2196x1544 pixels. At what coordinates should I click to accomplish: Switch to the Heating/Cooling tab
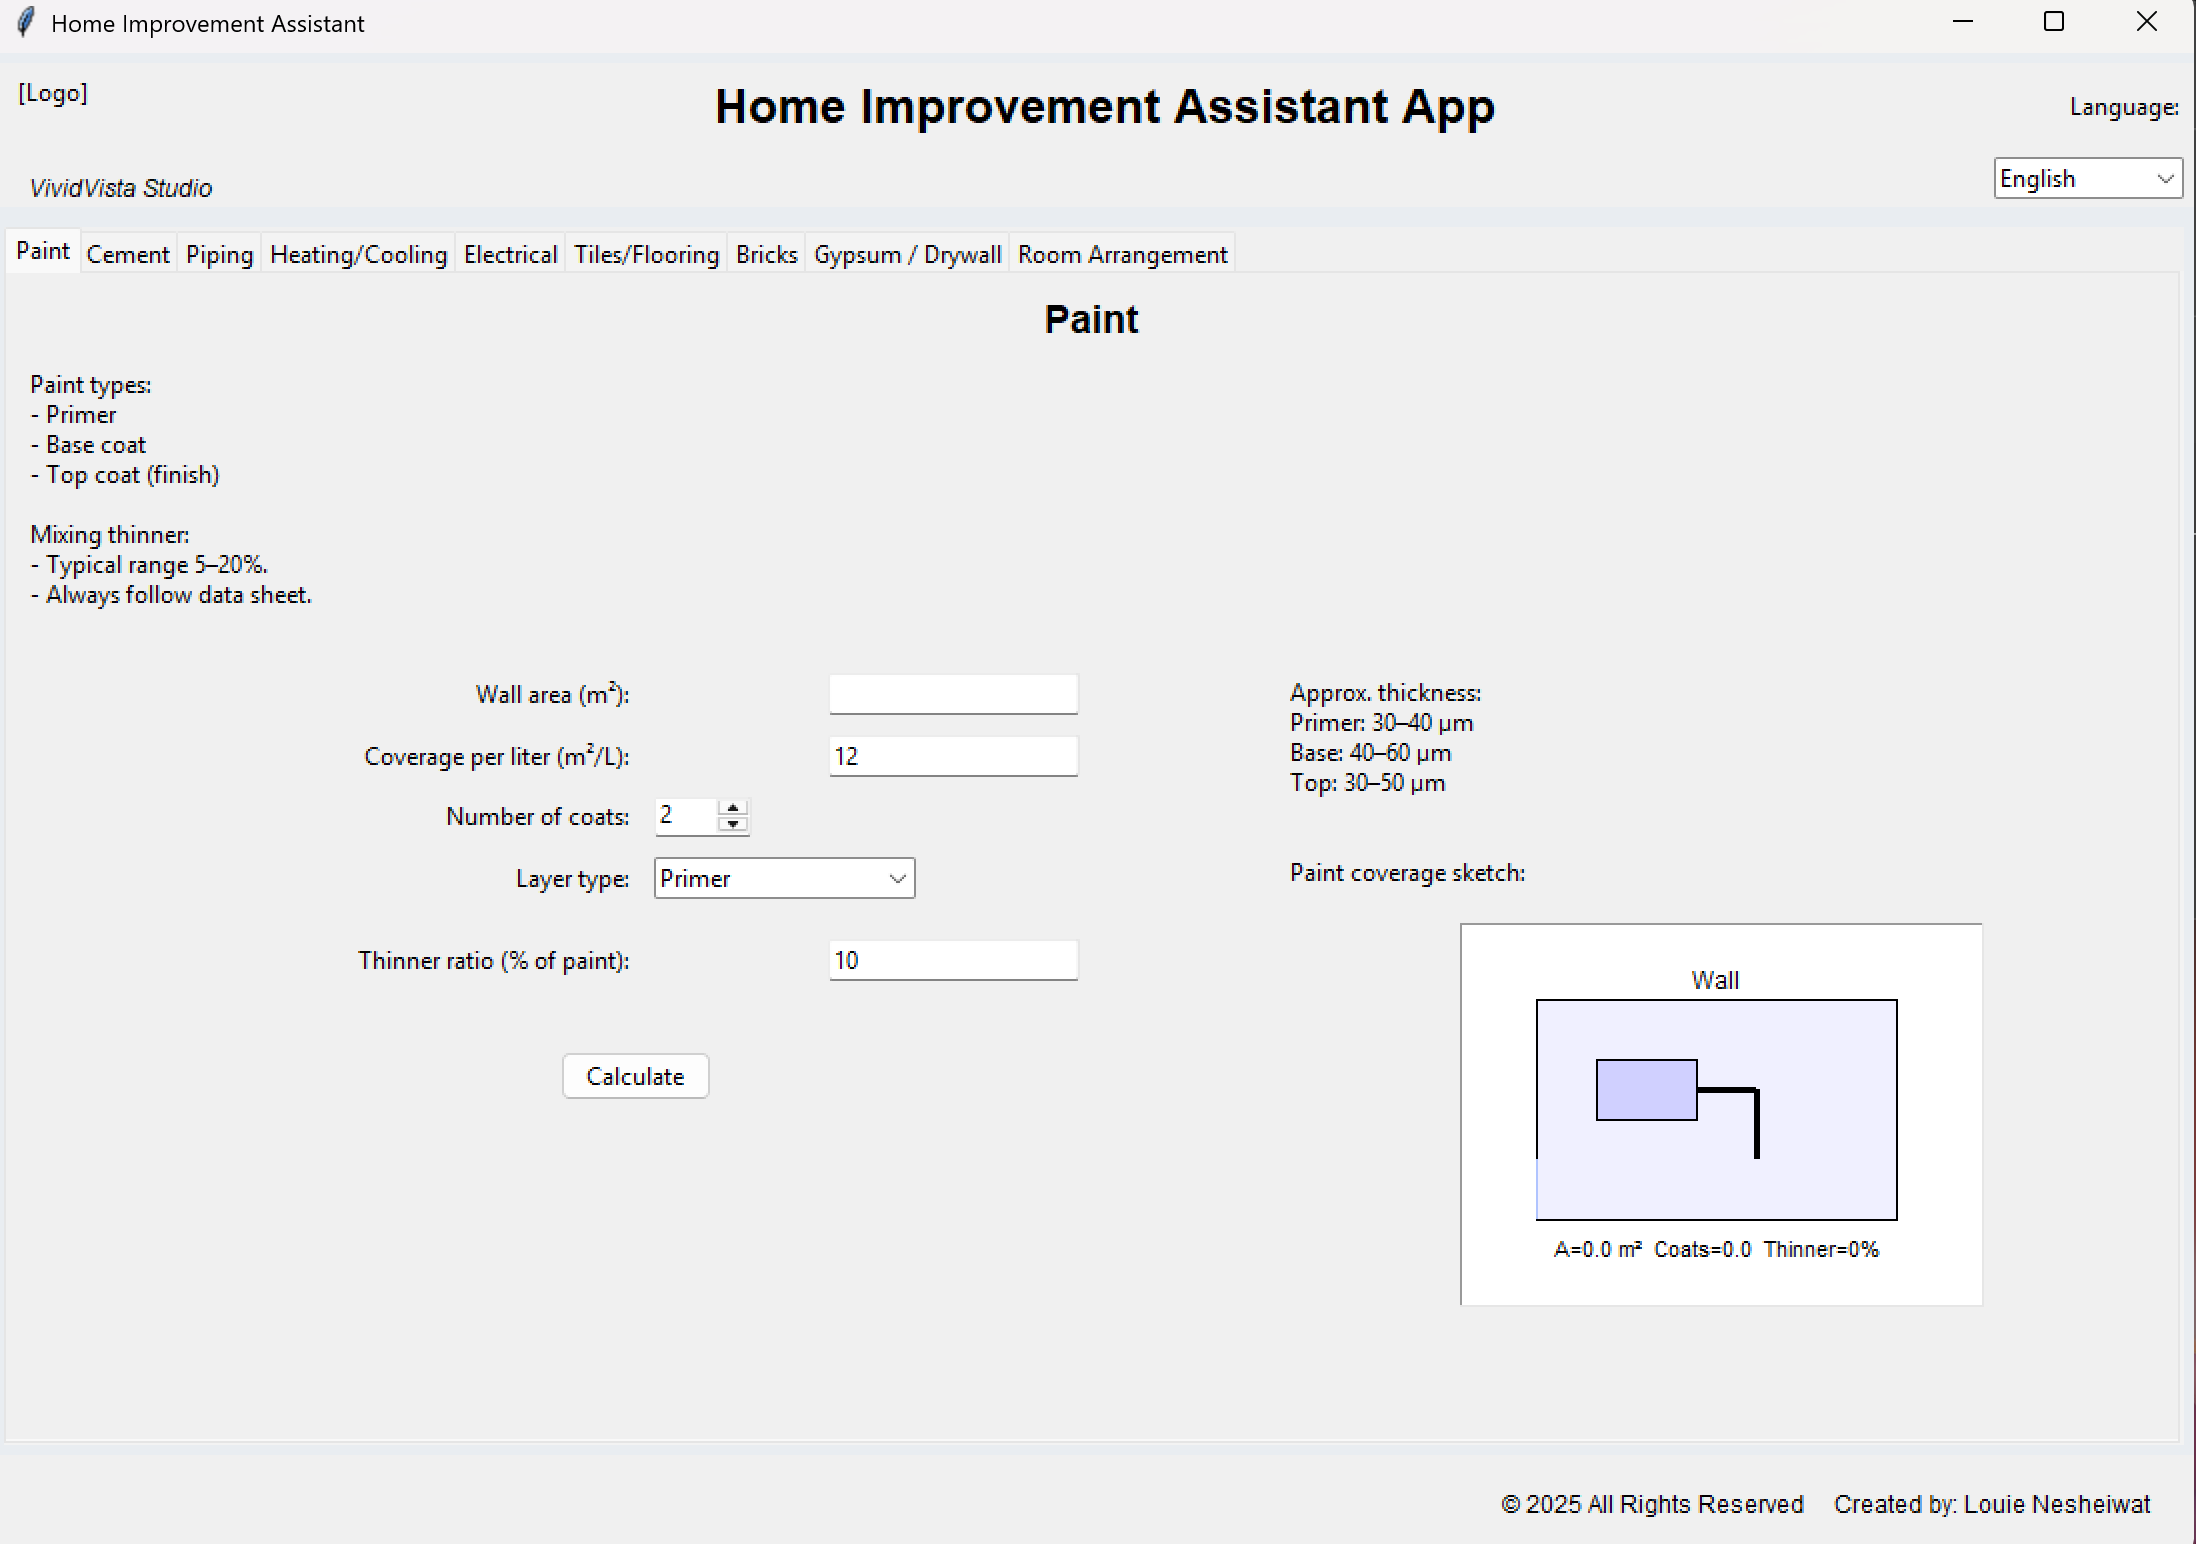pyautogui.click(x=357, y=253)
